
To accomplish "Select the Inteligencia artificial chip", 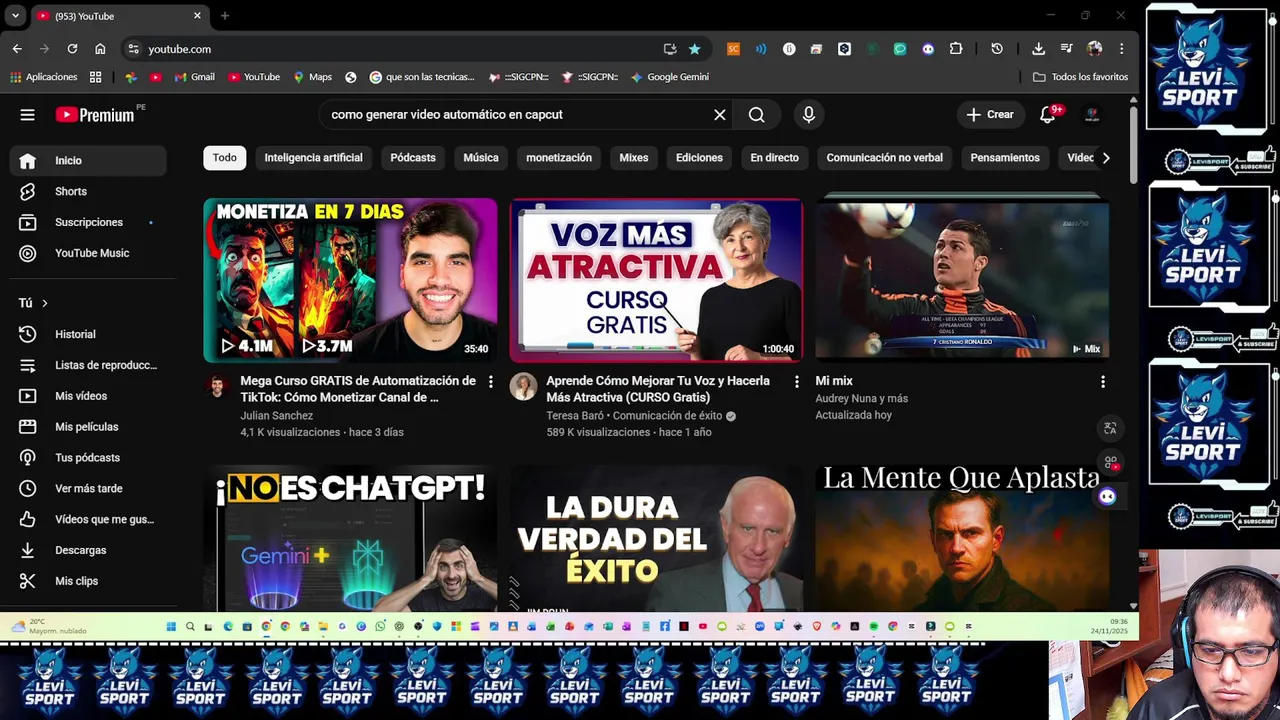I will (x=313, y=158).
